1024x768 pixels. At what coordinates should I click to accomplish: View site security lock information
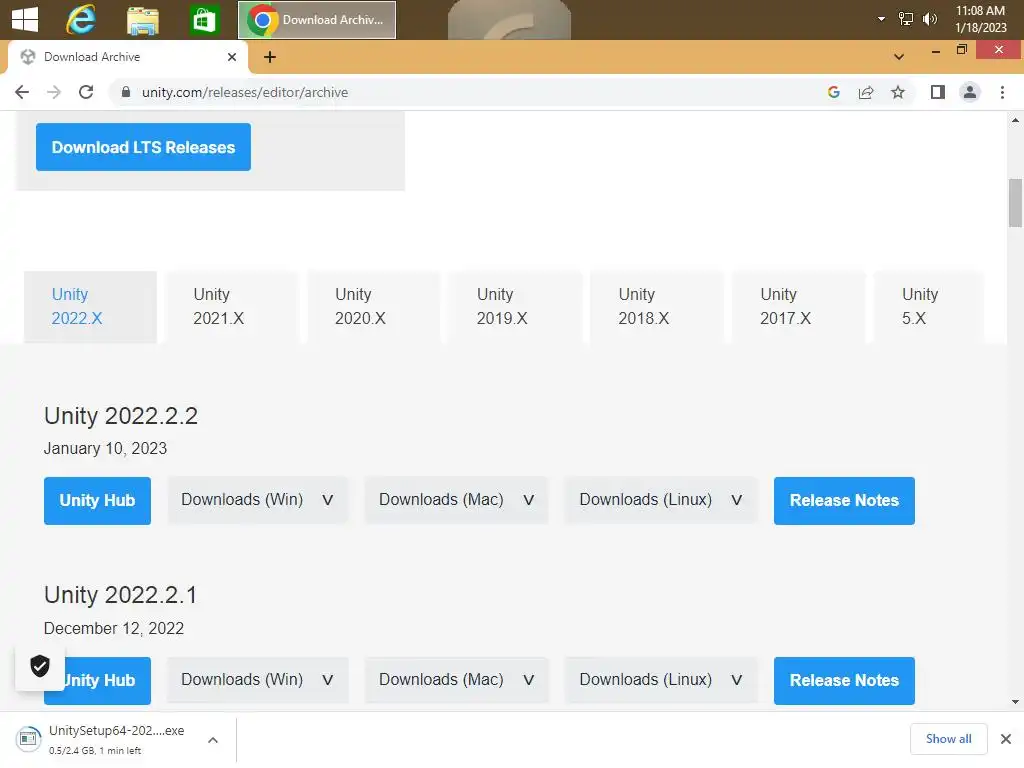pos(125,92)
